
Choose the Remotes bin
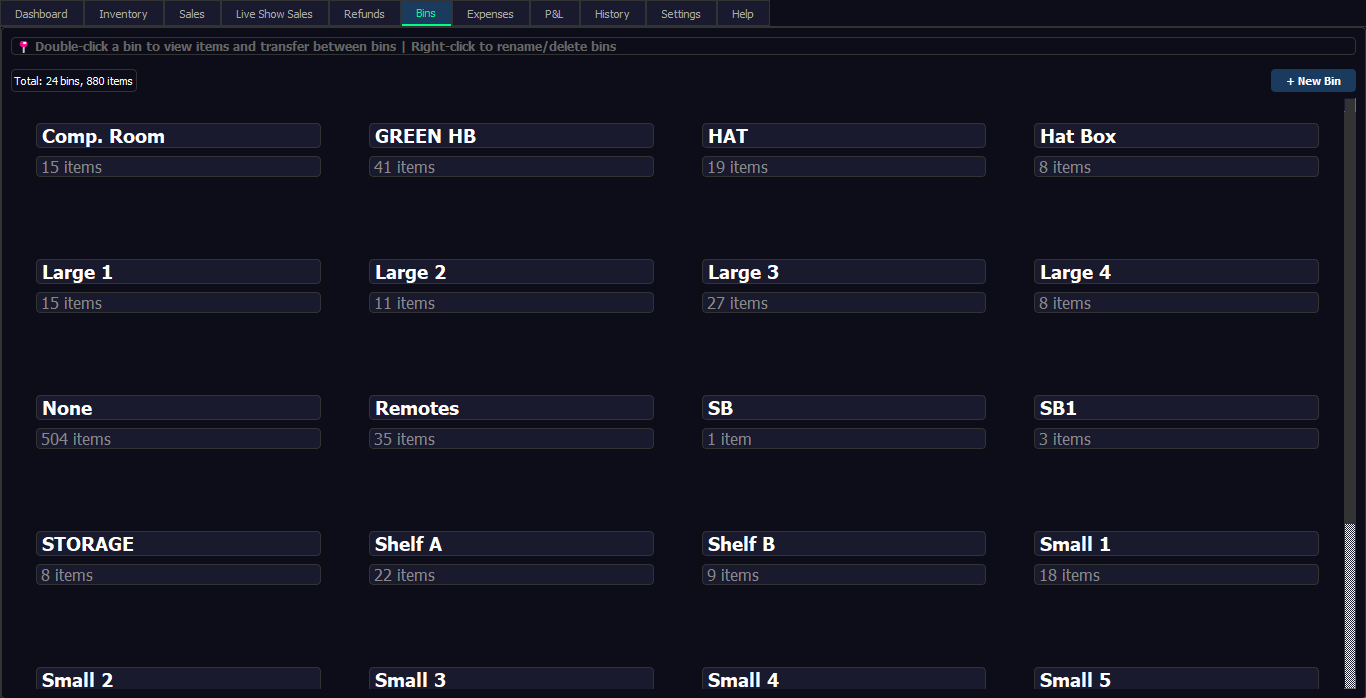coord(511,408)
